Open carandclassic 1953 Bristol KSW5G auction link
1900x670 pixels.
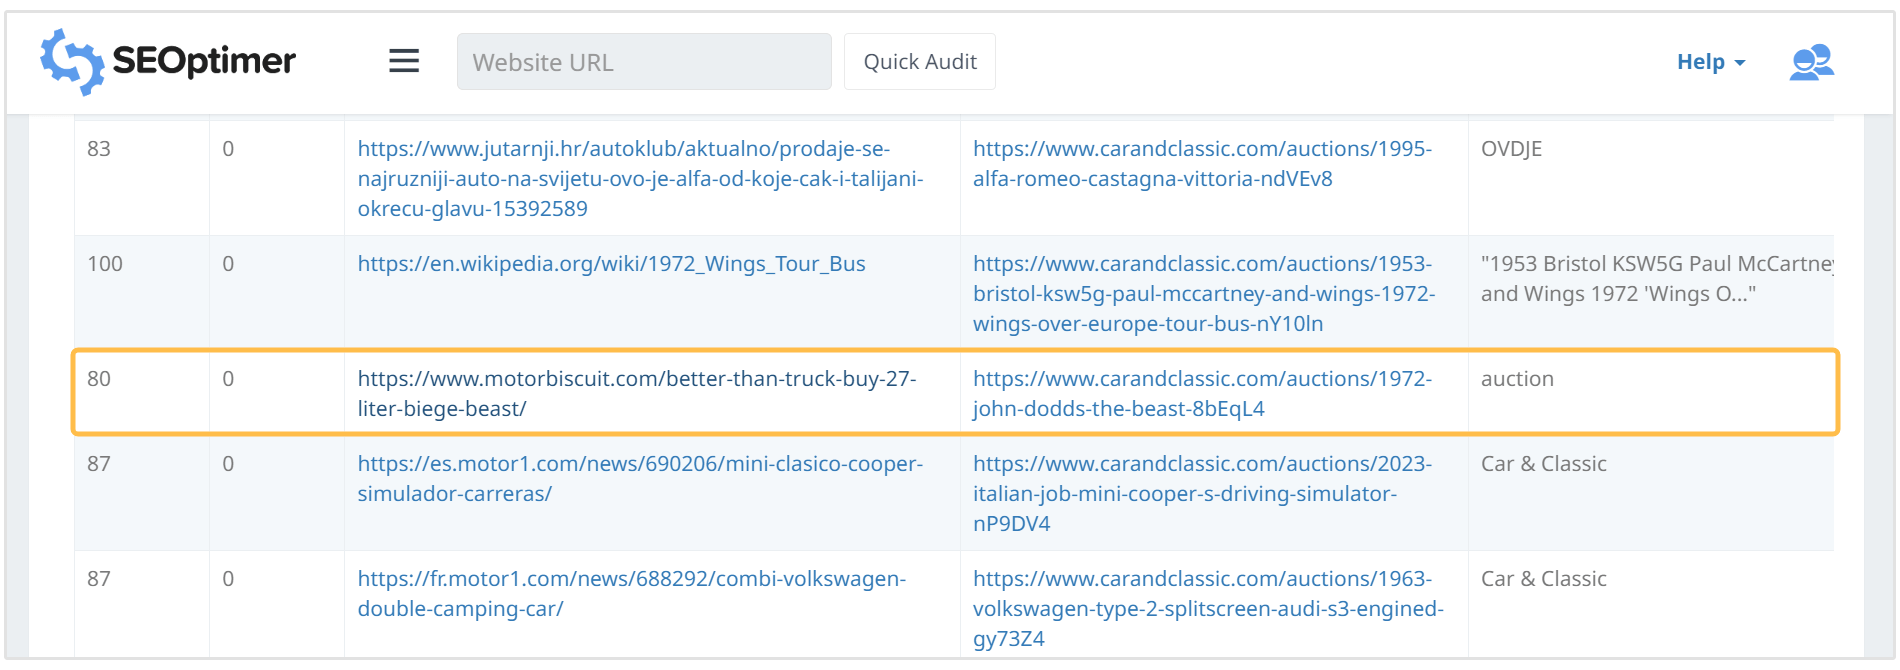tap(1203, 293)
